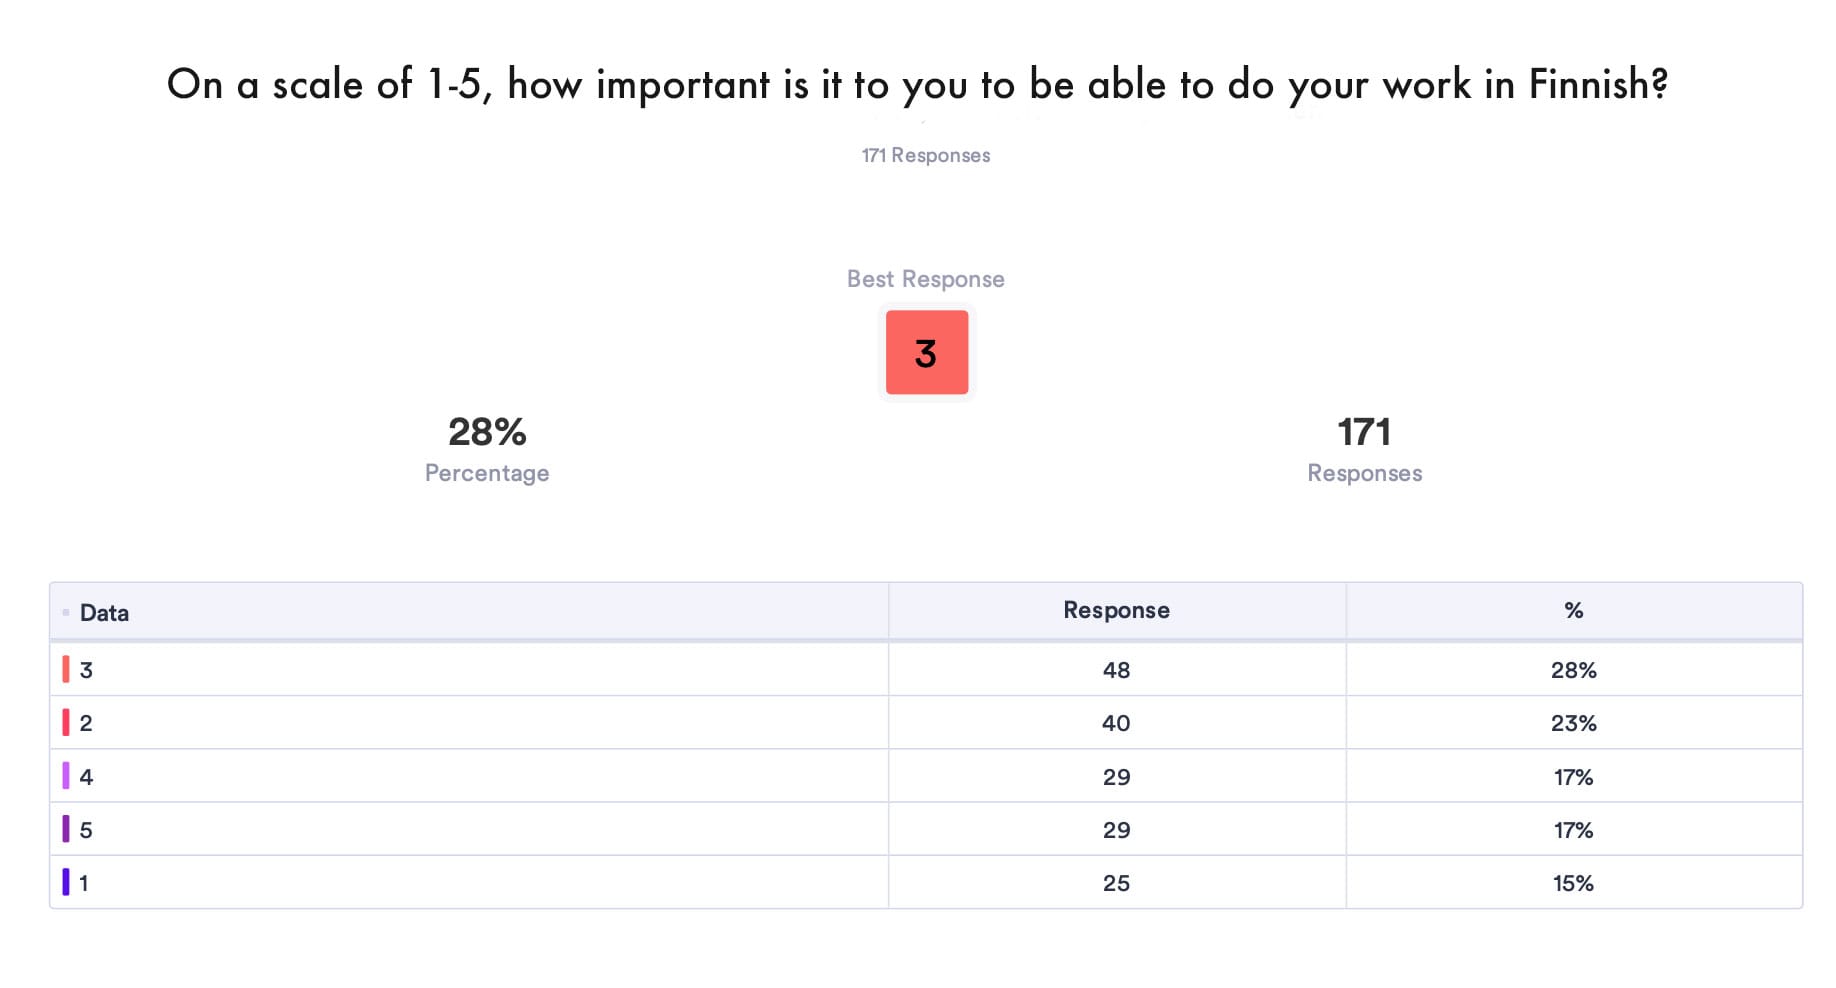The image size is (1836, 988).
Task: Click the red color marker for row 2
Action: [x=66, y=722]
